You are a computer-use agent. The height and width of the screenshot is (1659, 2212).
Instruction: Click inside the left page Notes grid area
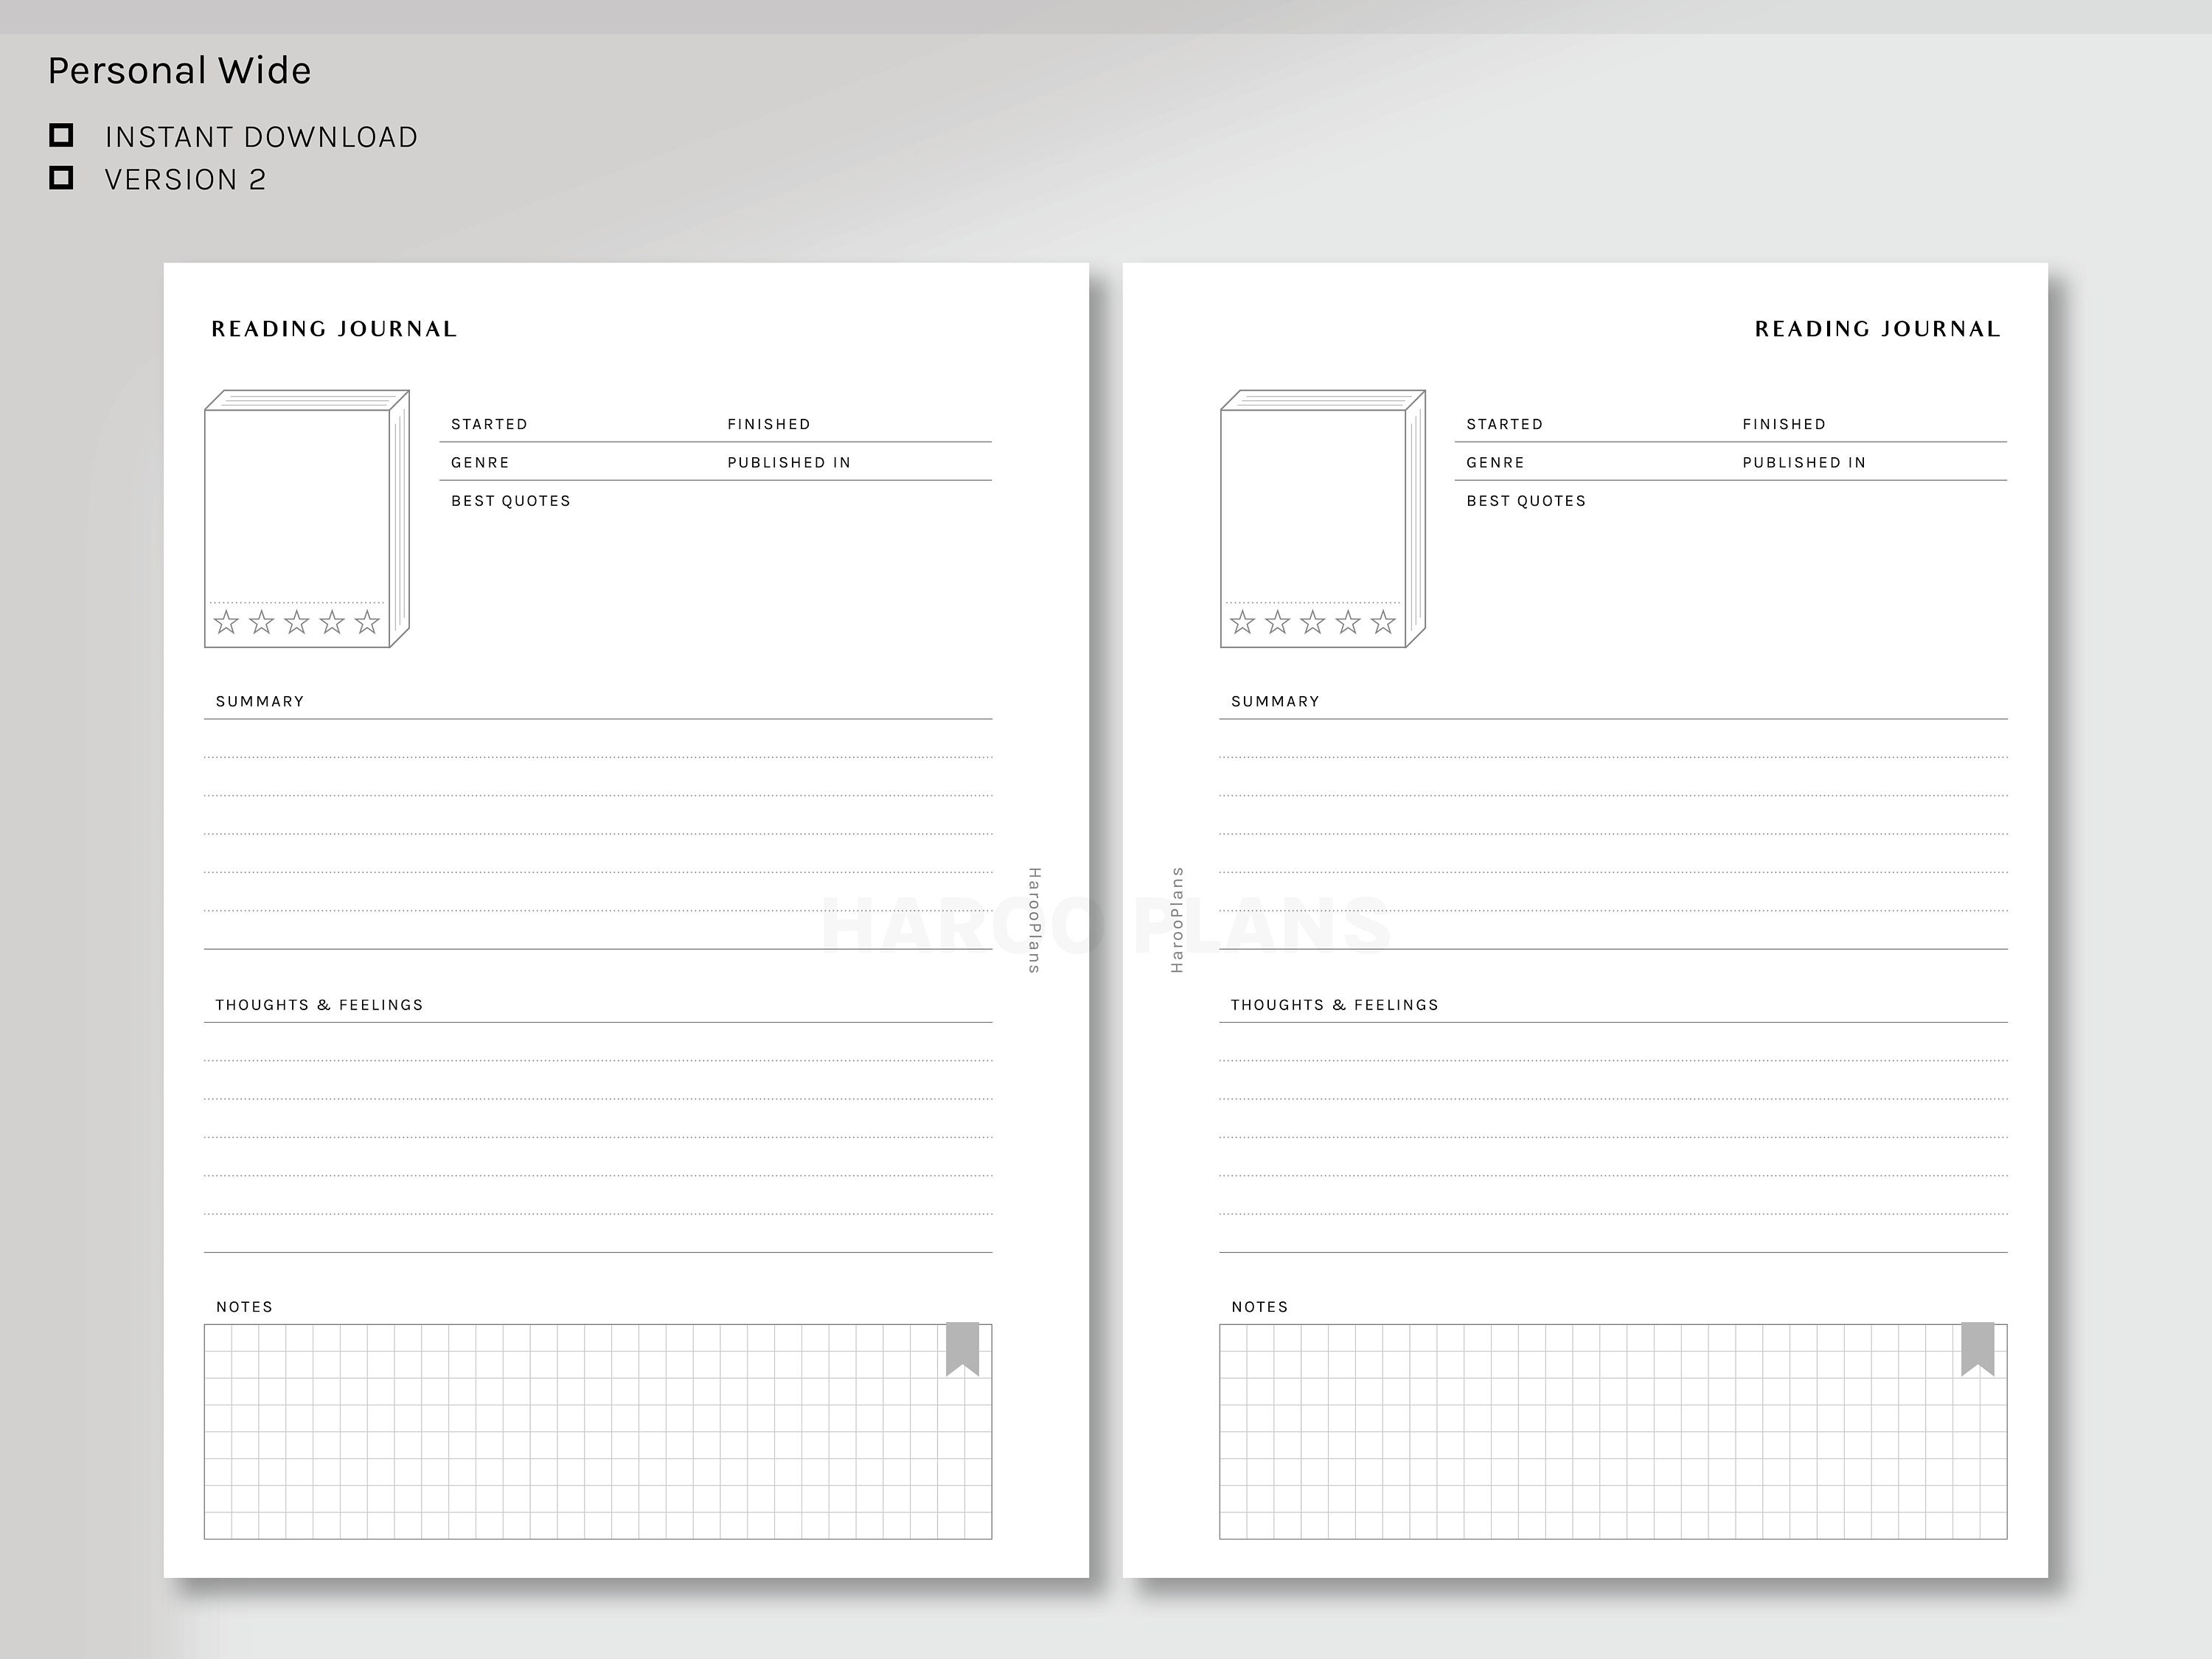(598, 1432)
